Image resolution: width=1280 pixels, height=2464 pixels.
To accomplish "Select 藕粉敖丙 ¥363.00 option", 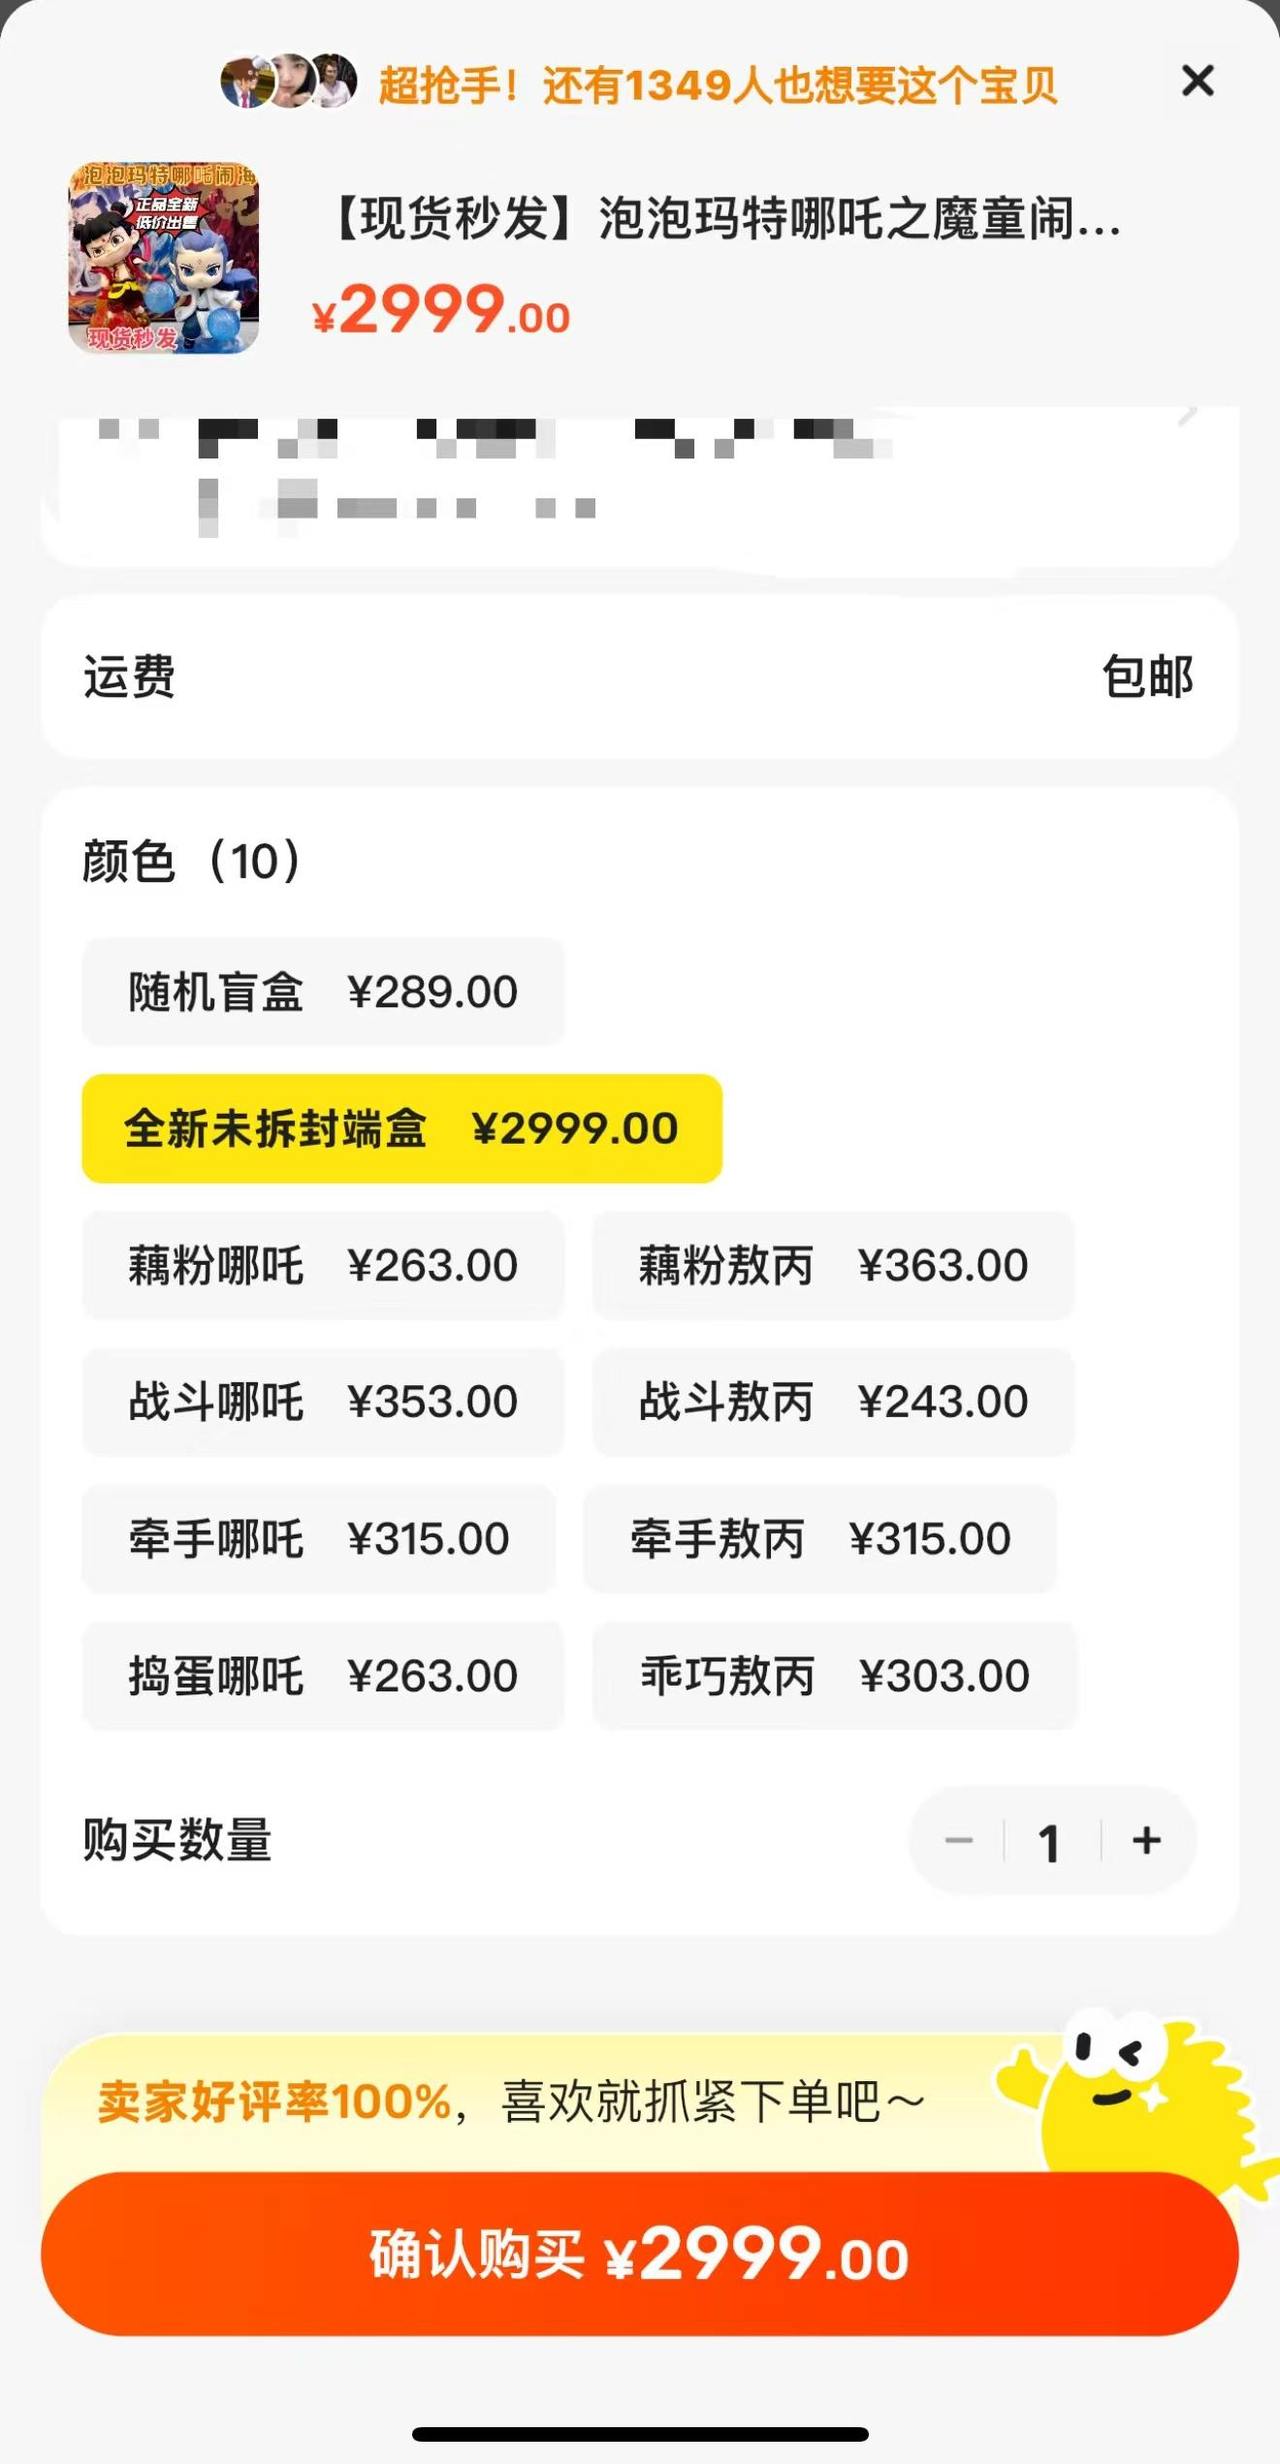I will coord(833,1265).
